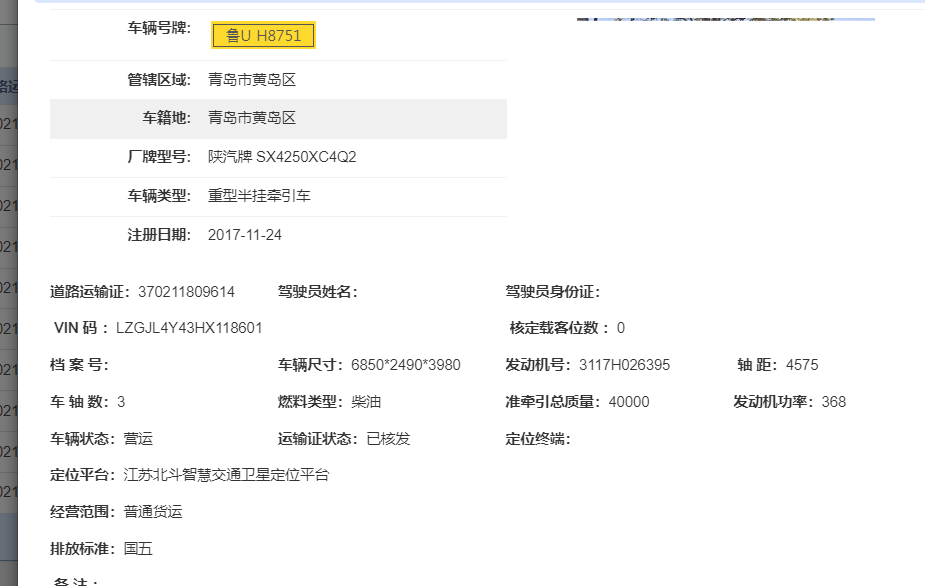Click the vehicle type 重型半挂牵引车
This screenshot has height=586, width=925.
259,196
